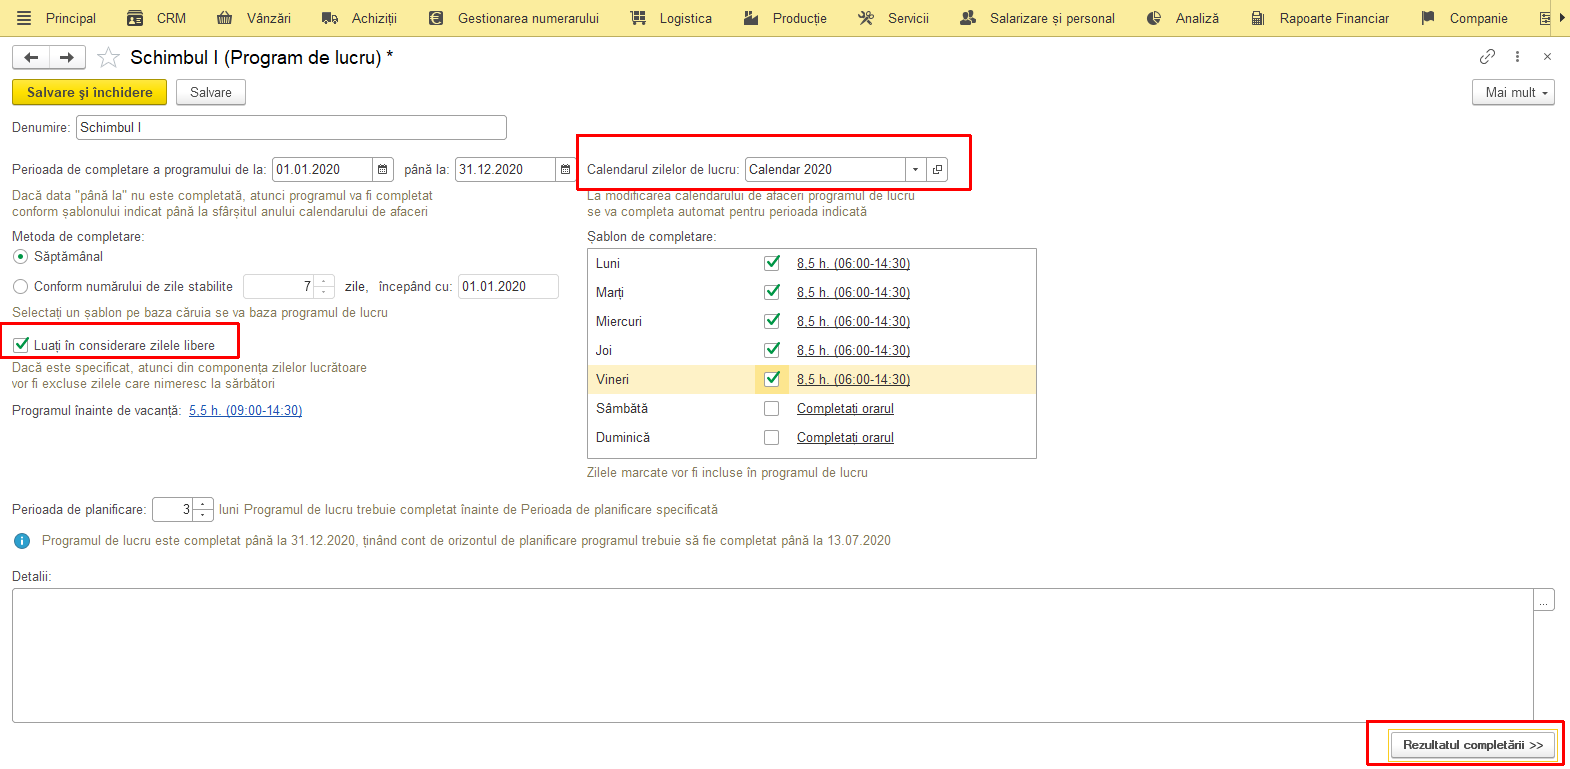Open the three-dots options menu
Image resolution: width=1570 pixels, height=769 pixels.
(x=1517, y=57)
